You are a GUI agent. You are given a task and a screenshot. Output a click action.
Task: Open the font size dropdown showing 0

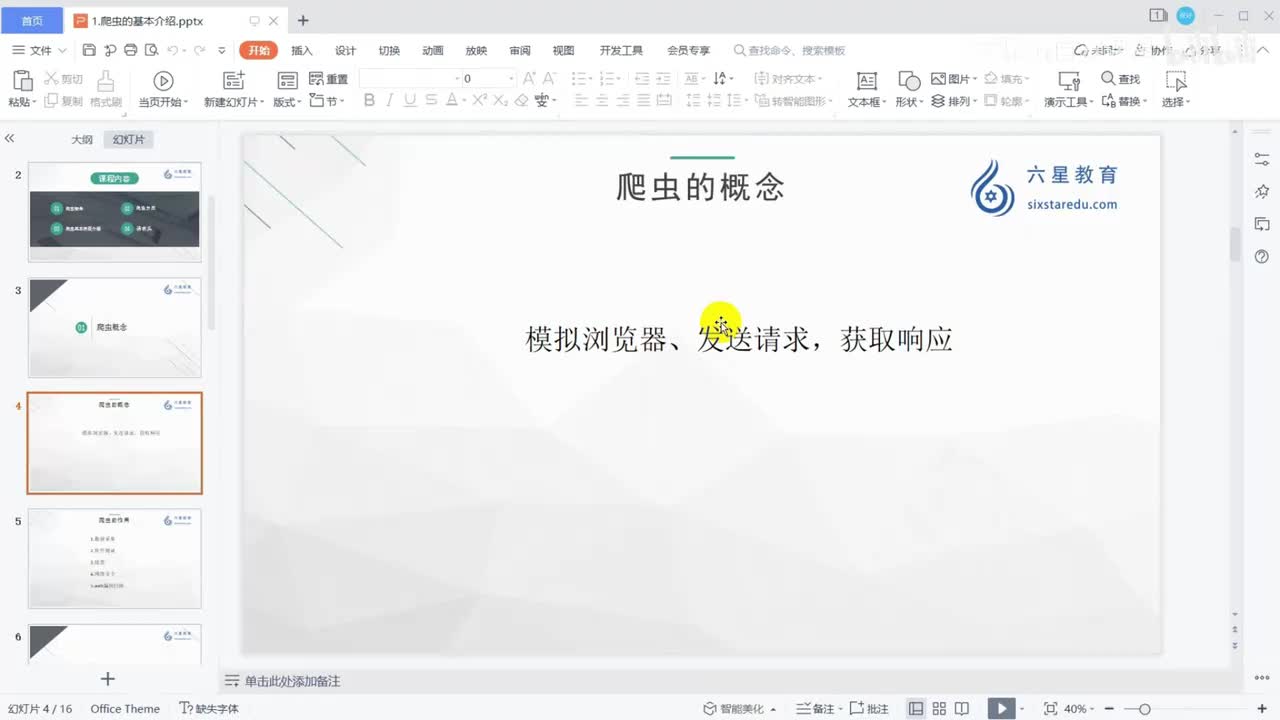(x=510, y=78)
